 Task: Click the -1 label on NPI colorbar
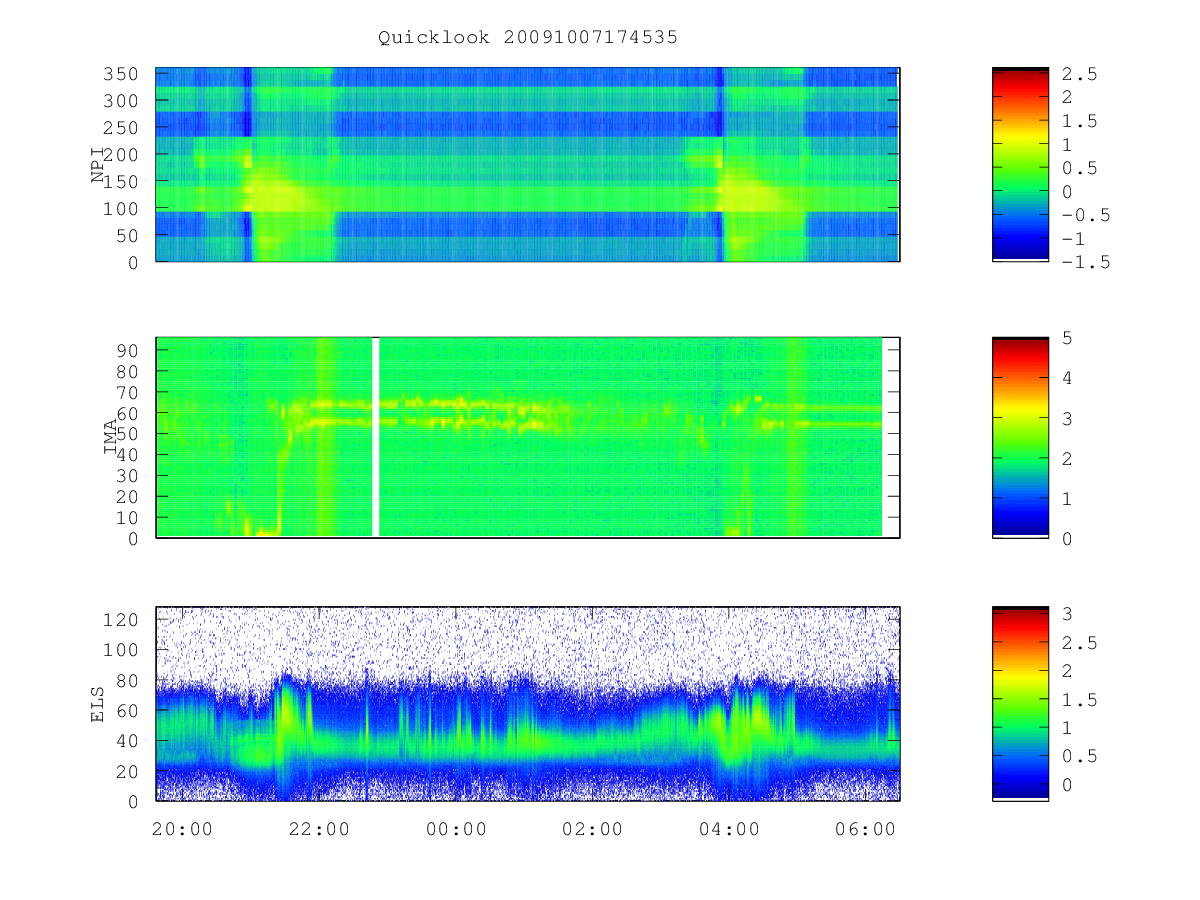(1075, 238)
